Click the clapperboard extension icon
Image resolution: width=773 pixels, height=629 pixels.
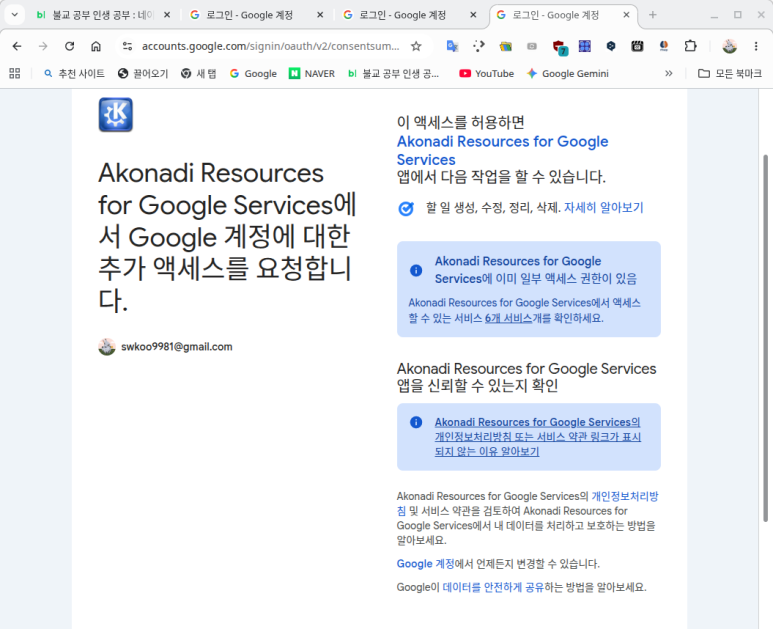point(637,46)
